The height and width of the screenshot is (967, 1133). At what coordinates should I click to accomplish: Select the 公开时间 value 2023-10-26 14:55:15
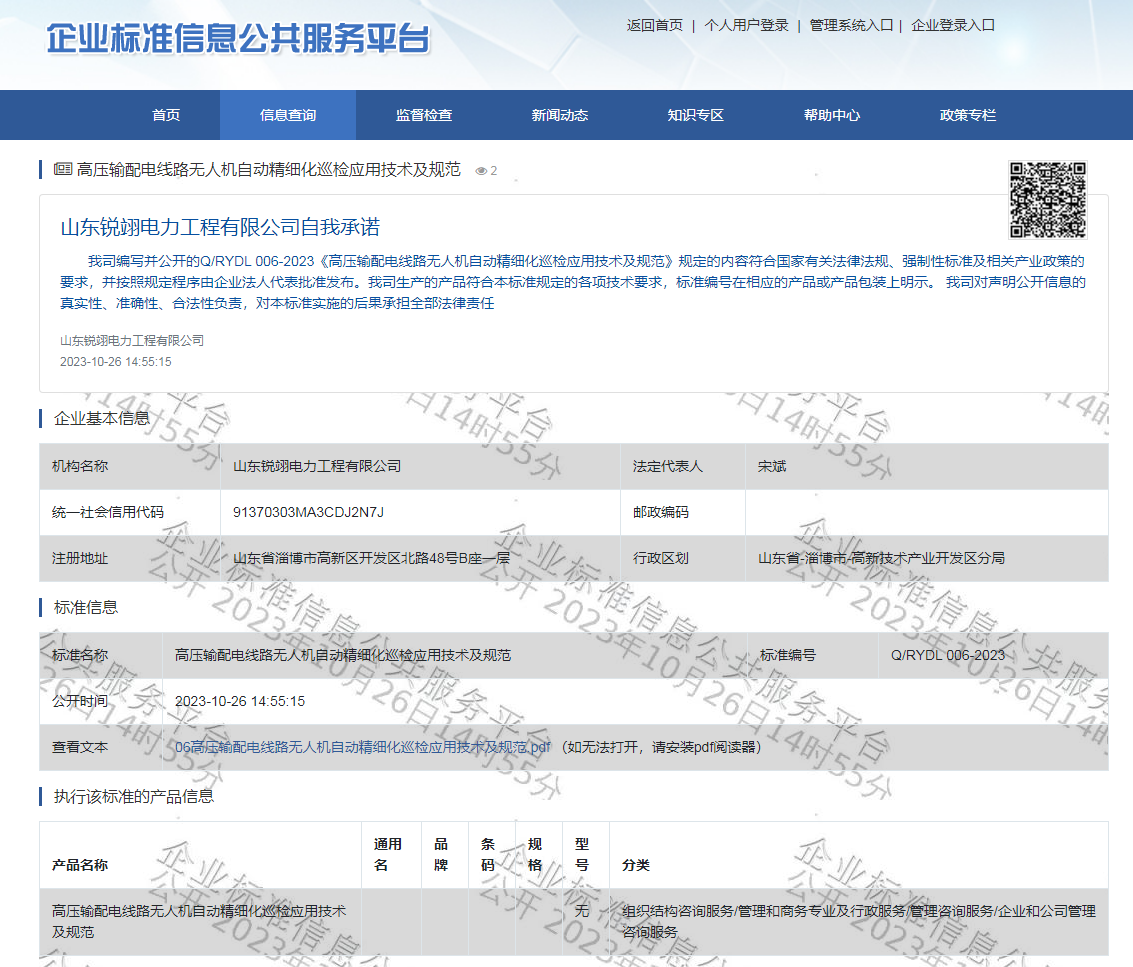pos(240,701)
